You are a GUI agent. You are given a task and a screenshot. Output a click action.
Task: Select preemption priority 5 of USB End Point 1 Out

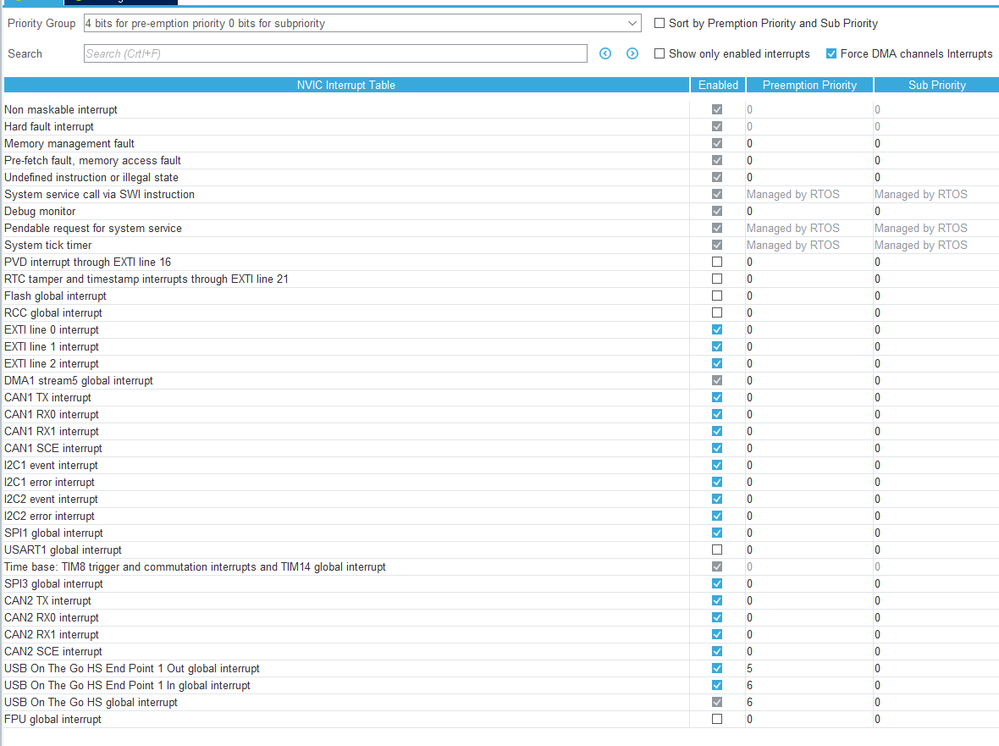[809, 668]
